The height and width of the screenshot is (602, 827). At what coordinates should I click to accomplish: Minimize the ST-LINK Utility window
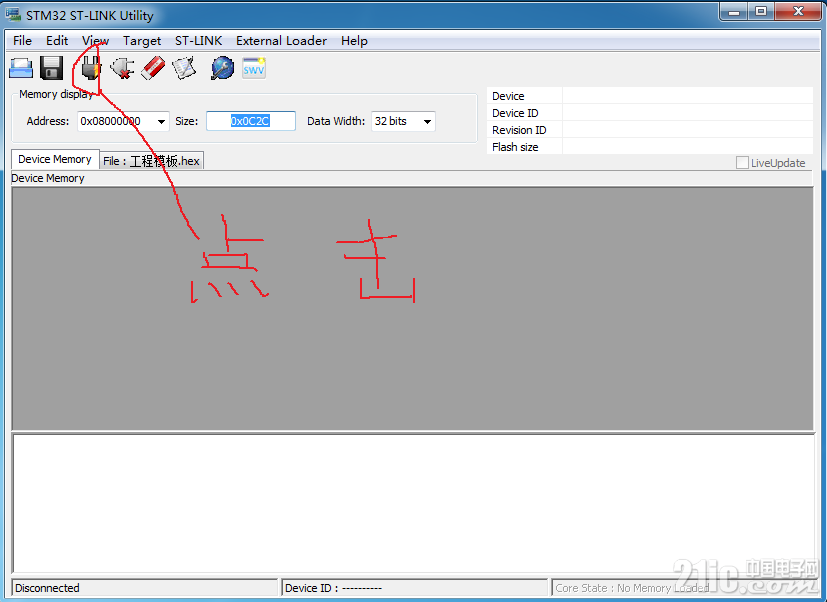pyautogui.click(x=734, y=12)
